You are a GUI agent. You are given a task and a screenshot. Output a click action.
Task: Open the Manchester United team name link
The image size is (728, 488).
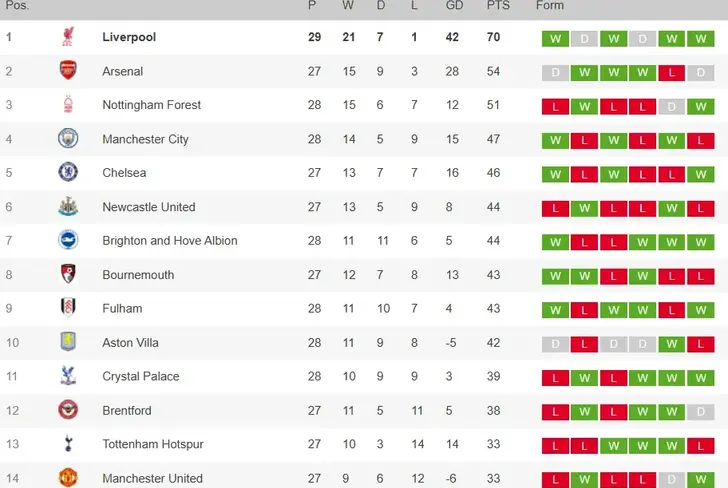(152, 479)
